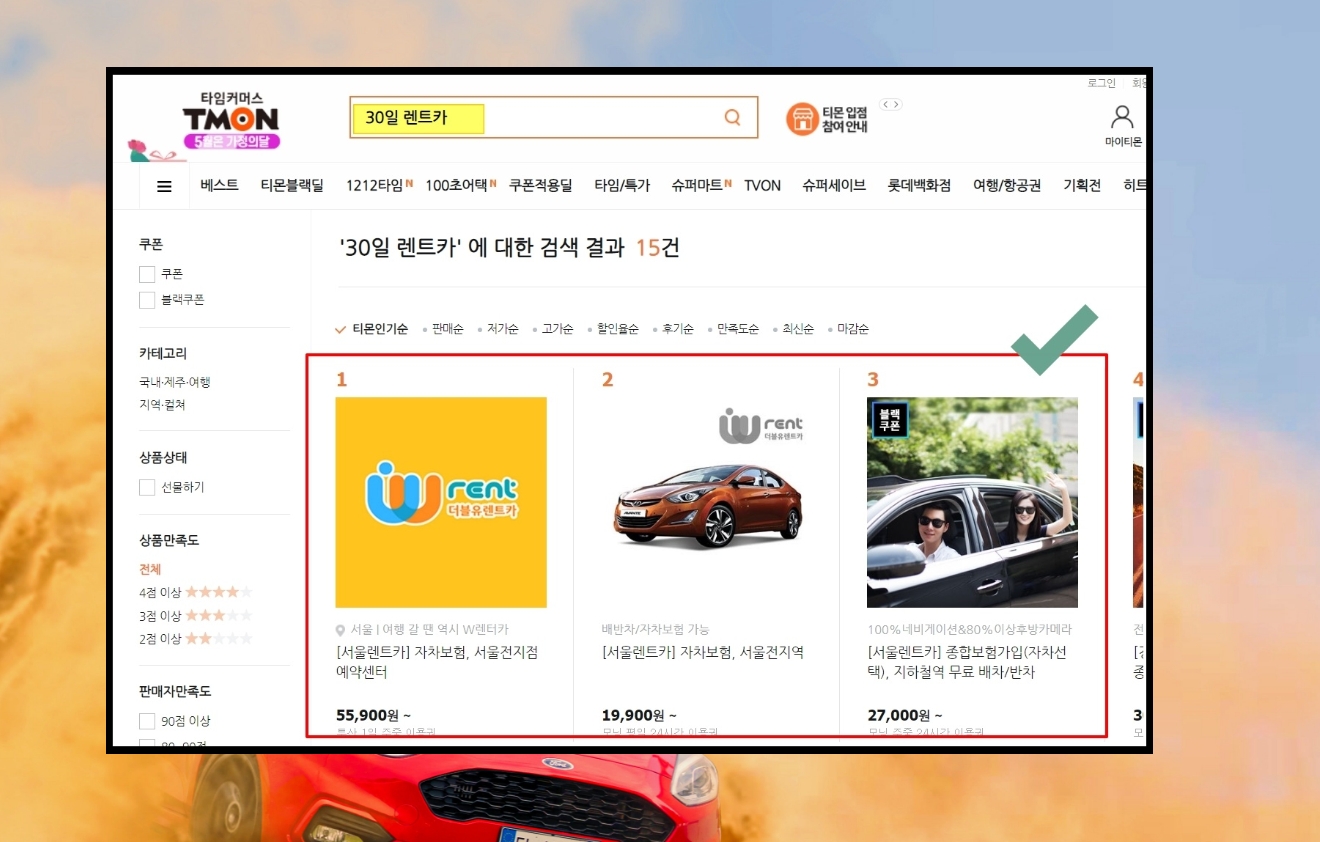Click the banner previous/next arrows
1320x842 pixels.
[x=891, y=104]
